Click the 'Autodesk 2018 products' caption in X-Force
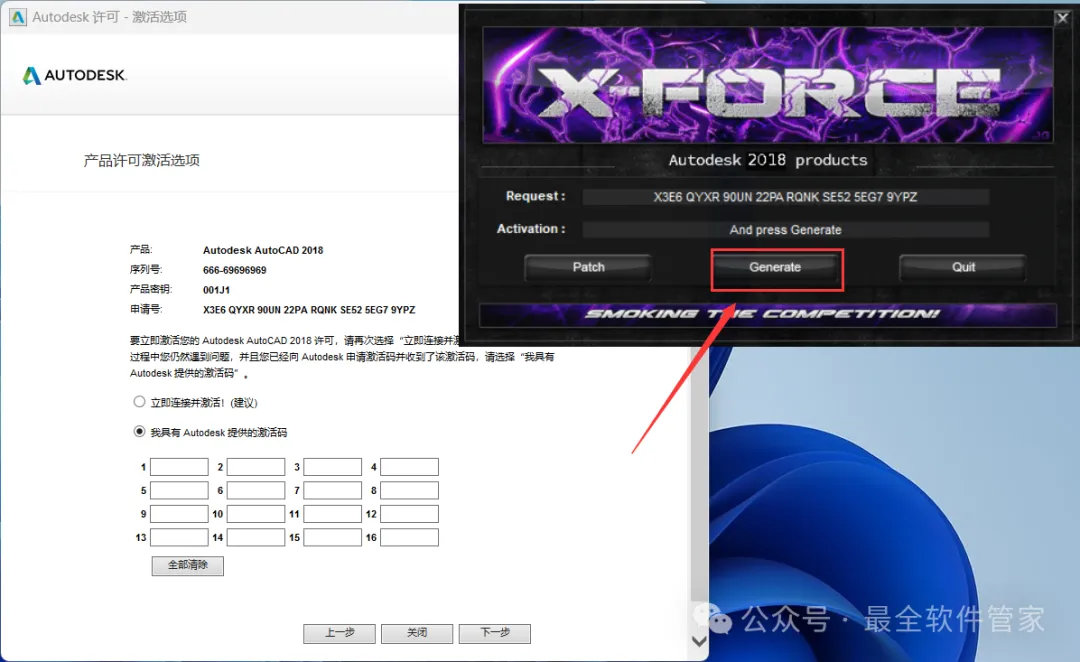The width and height of the screenshot is (1080, 662). [x=768, y=160]
